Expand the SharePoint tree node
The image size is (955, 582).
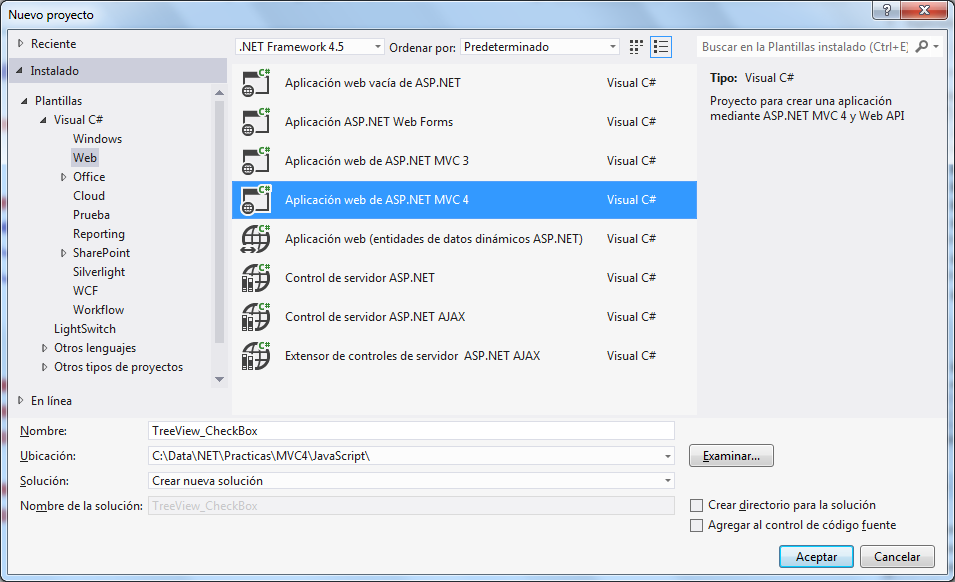(x=63, y=253)
